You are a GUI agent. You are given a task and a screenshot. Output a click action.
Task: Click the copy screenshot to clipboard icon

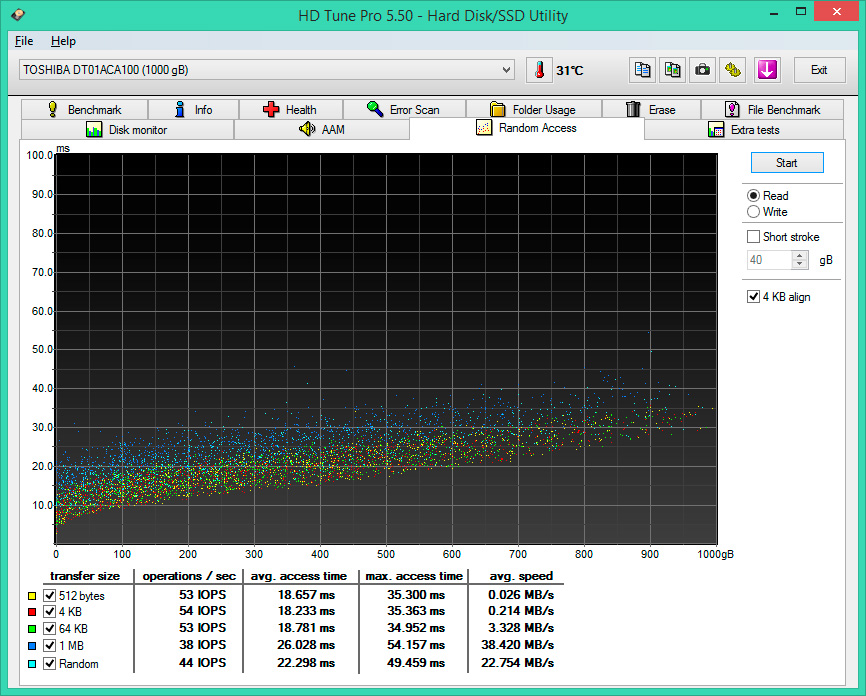point(673,70)
